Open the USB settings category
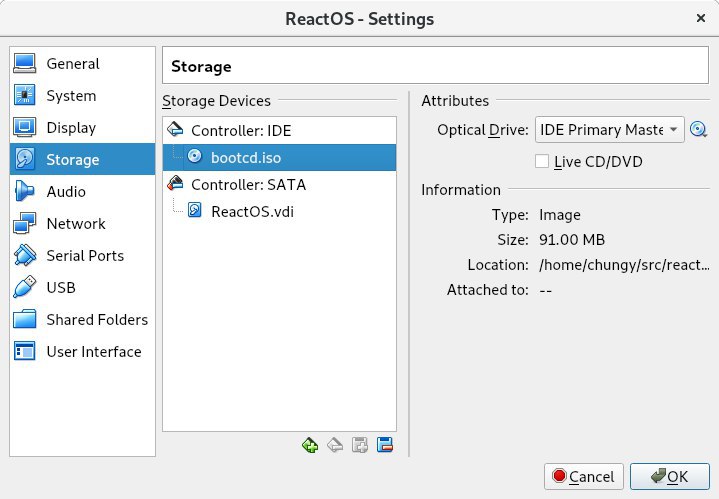The image size is (719, 499). pyautogui.click(x=60, y=288)
